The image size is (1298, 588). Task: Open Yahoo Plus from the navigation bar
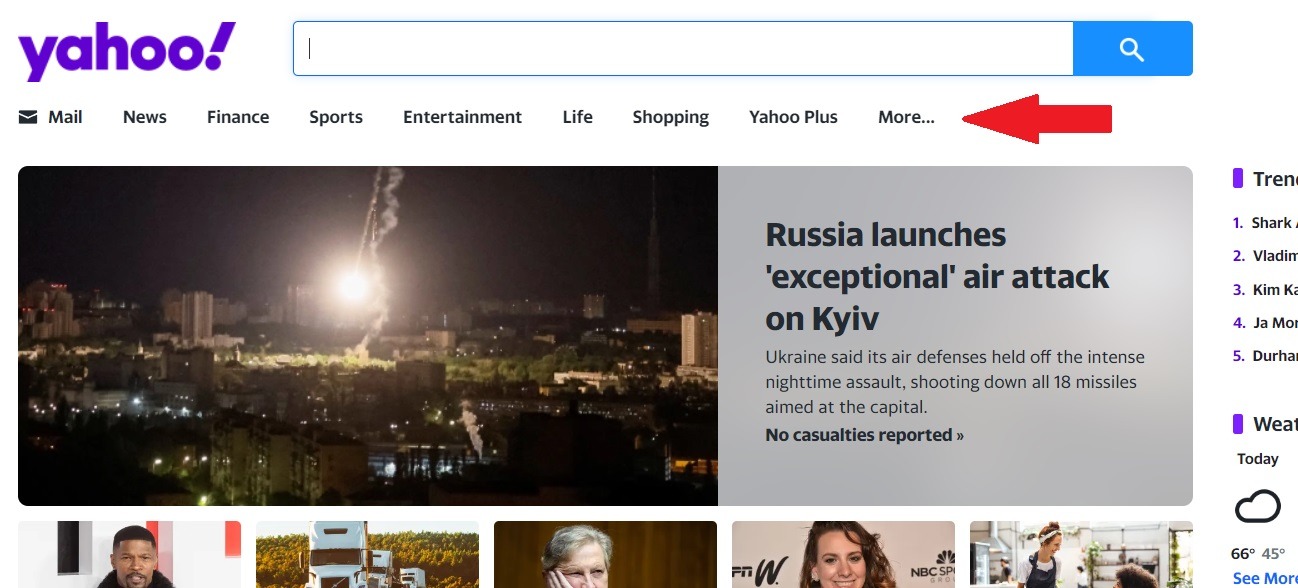click(793, 117)
